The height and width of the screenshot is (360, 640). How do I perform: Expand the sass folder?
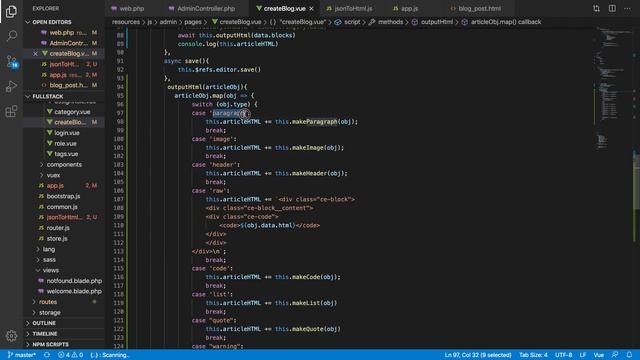49,260
